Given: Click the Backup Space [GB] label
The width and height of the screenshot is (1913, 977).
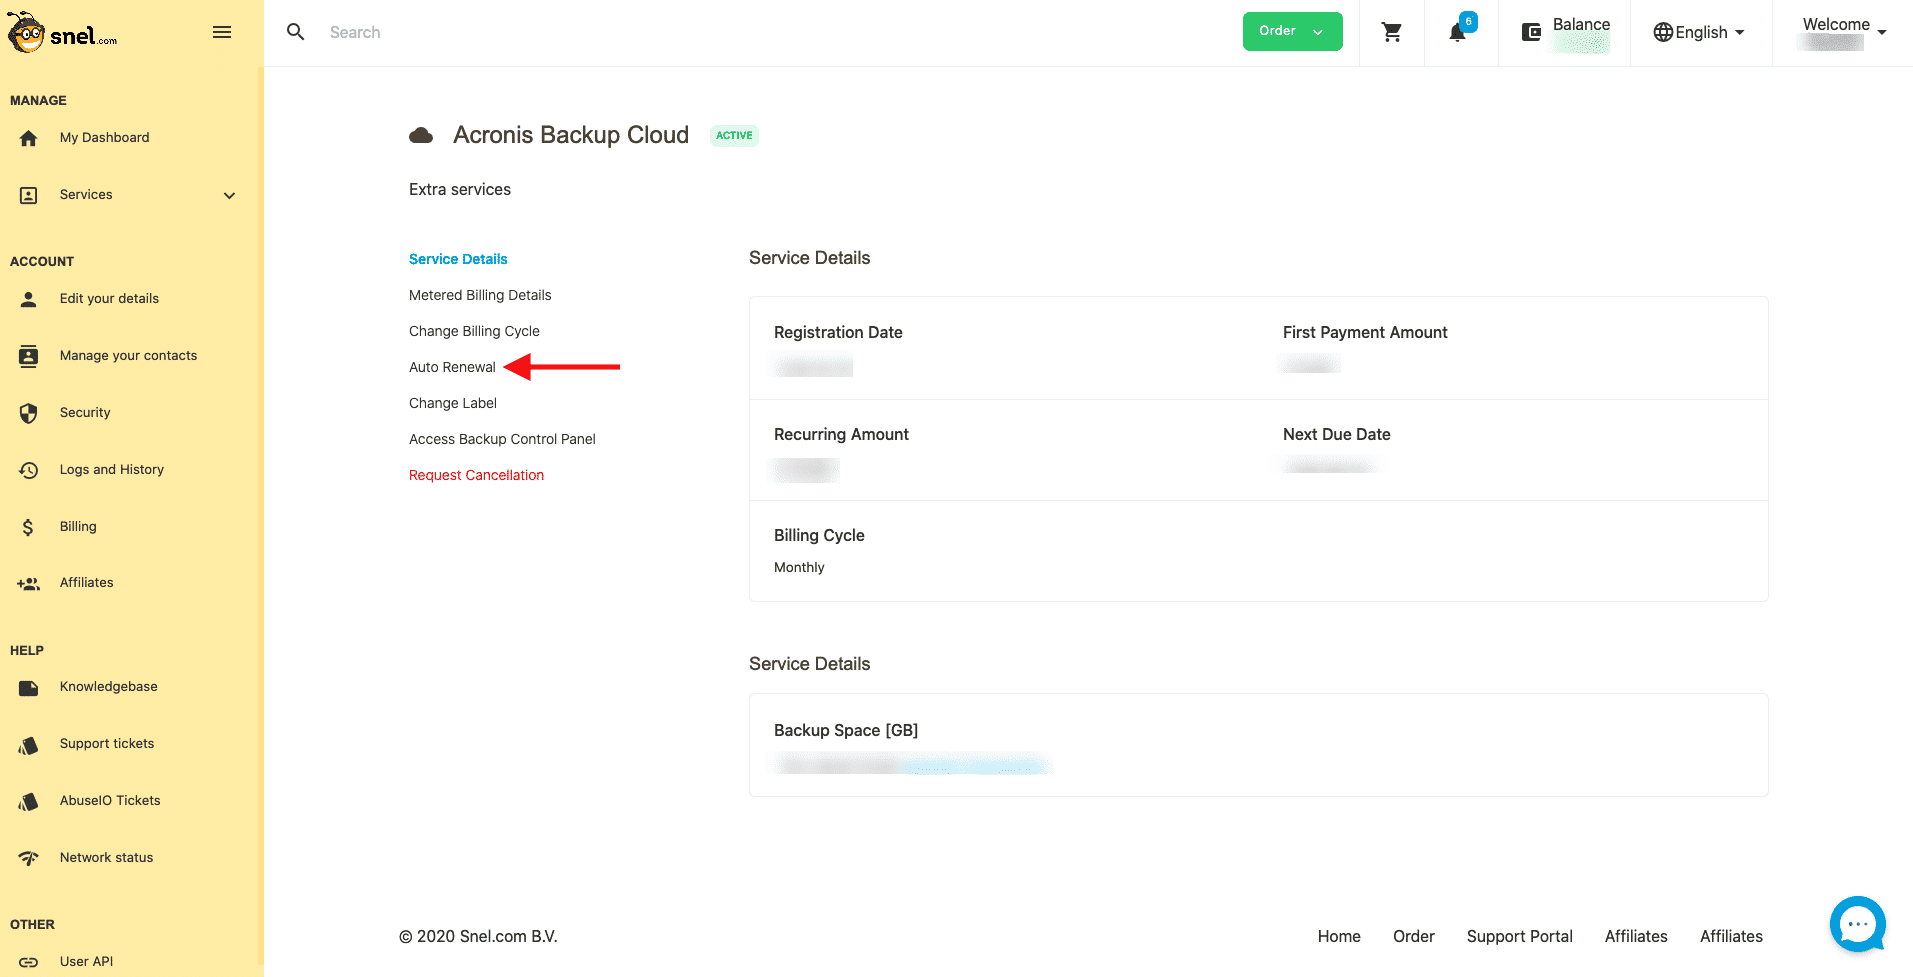Looking at the screenshot, I should 846,731.
